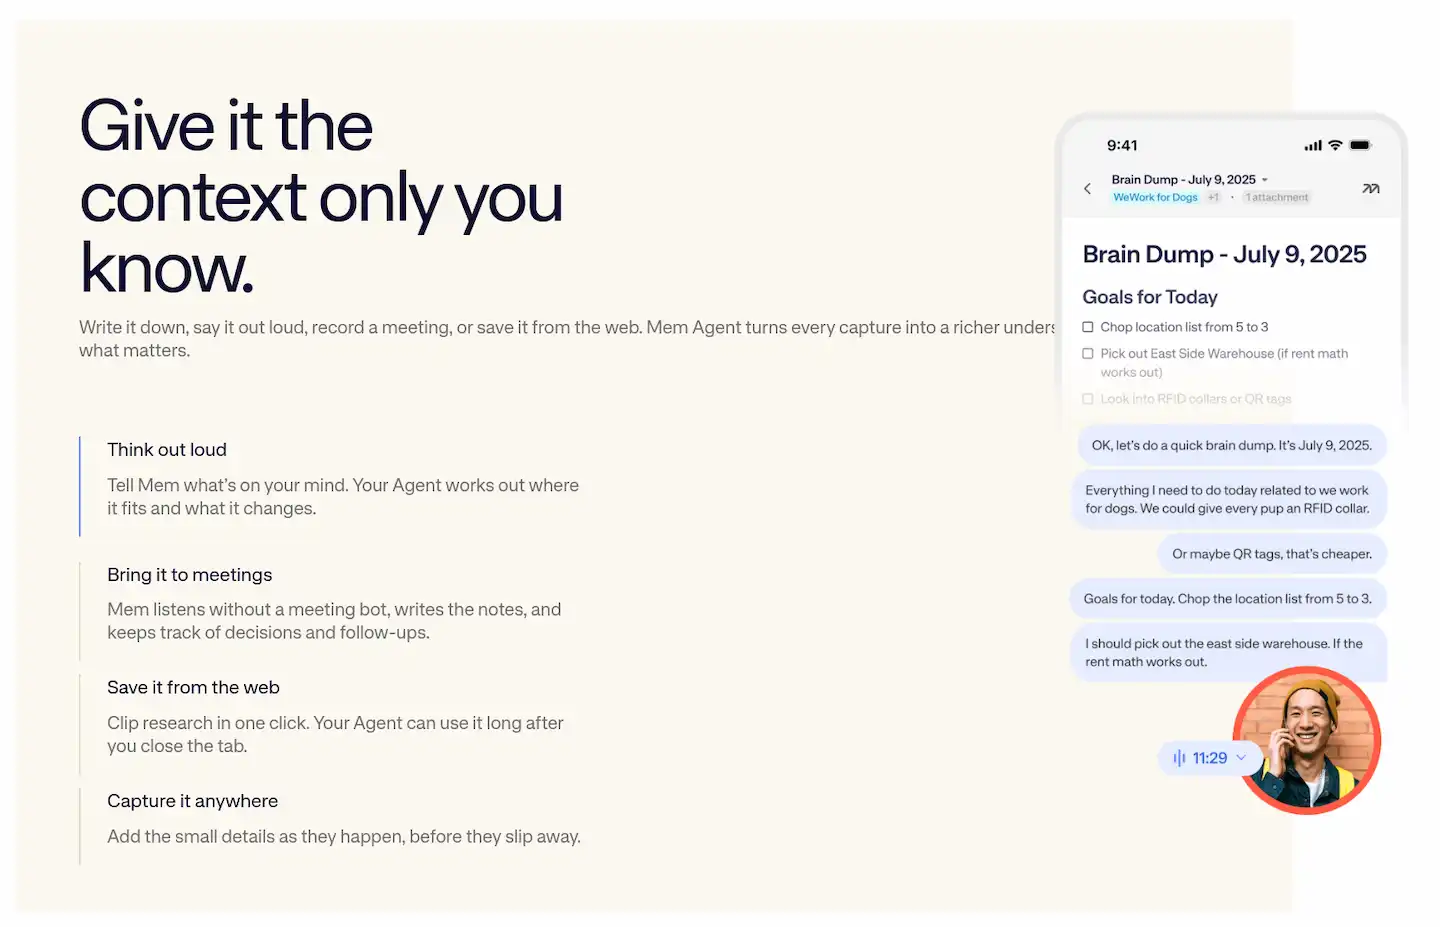Screen dimensions: 1440x927
Task: Expand the '+1' collections badge
Action: (x=1213, y=197)
